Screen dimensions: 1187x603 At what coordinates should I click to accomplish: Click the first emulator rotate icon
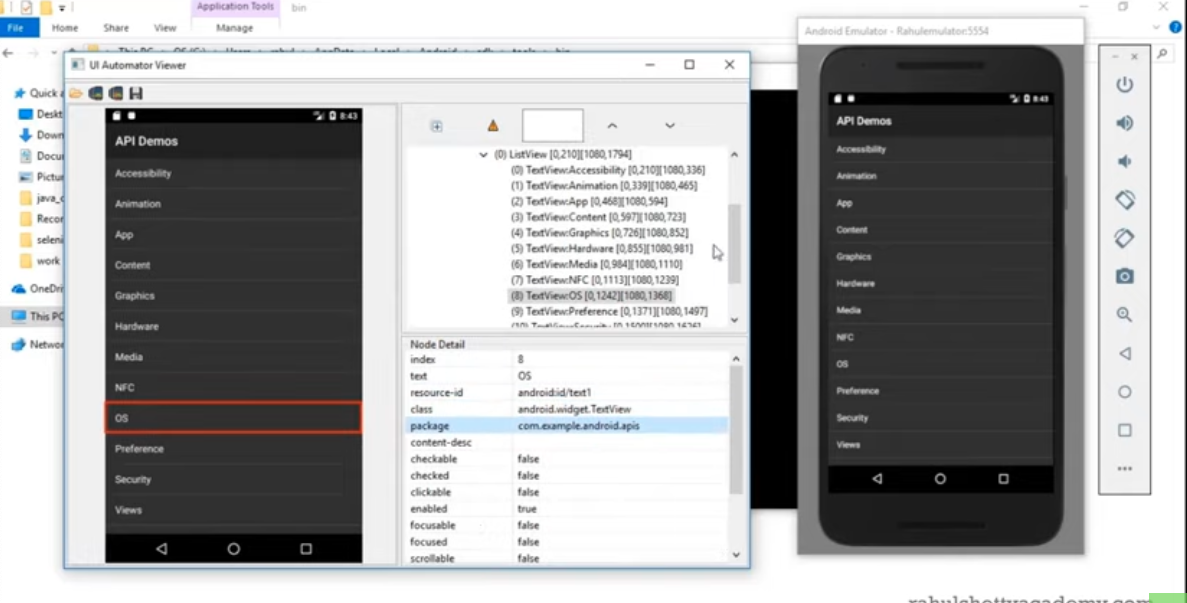point(1124,200)
